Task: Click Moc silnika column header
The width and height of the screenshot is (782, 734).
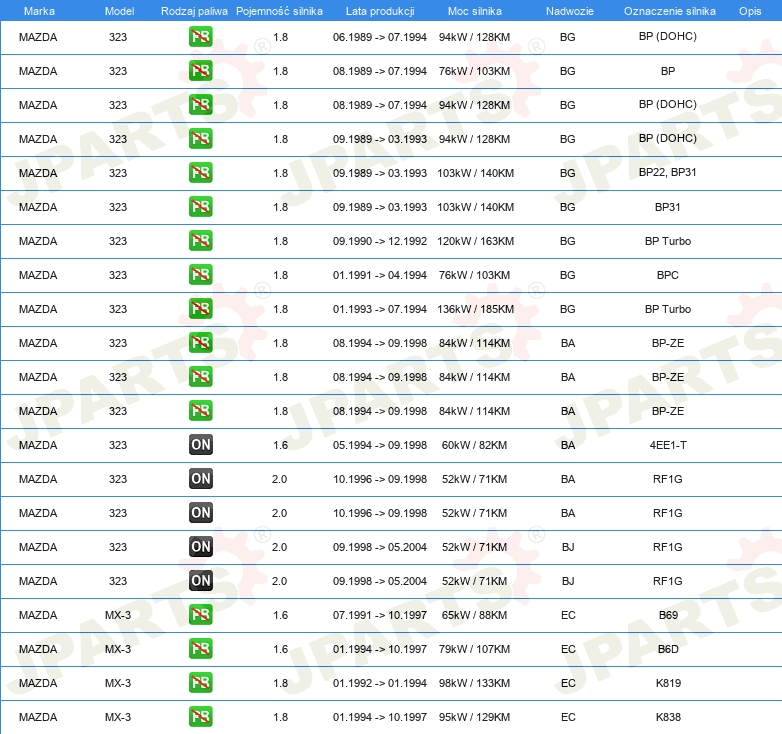Action: click(474, 11)
